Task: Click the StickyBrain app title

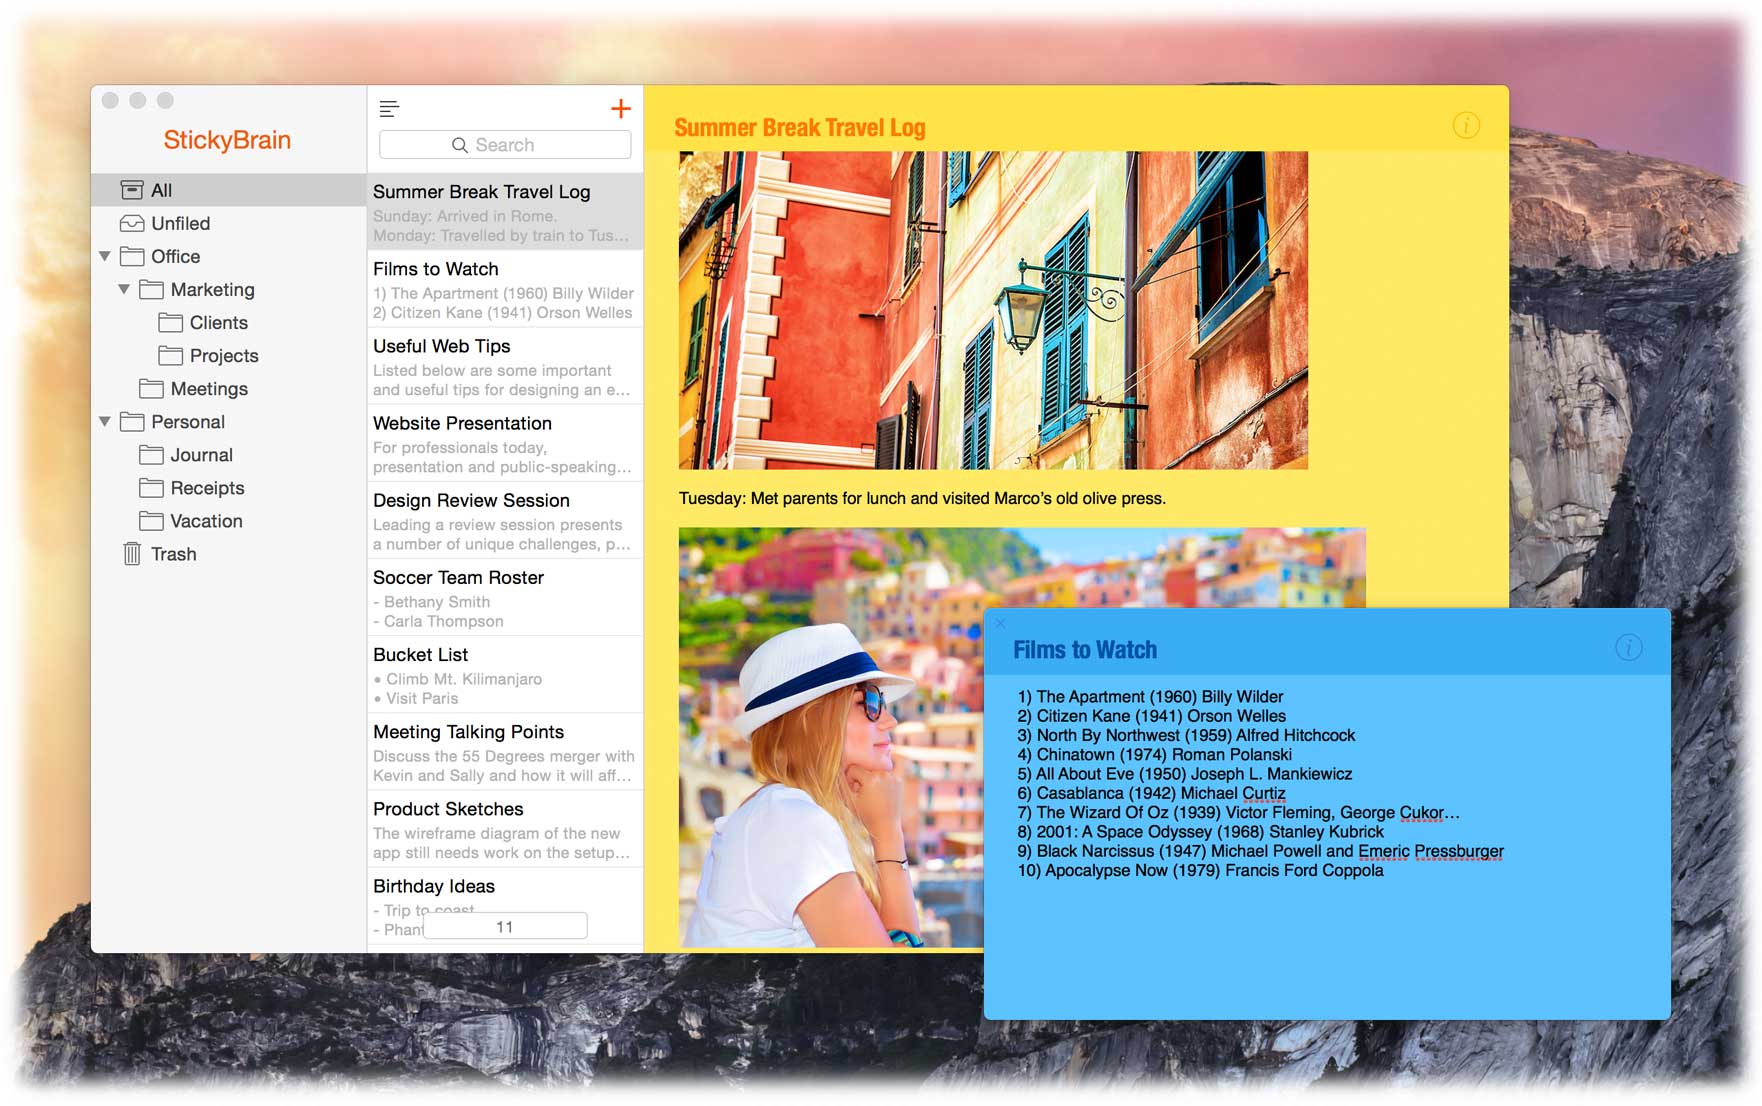Action: [227, 140]
